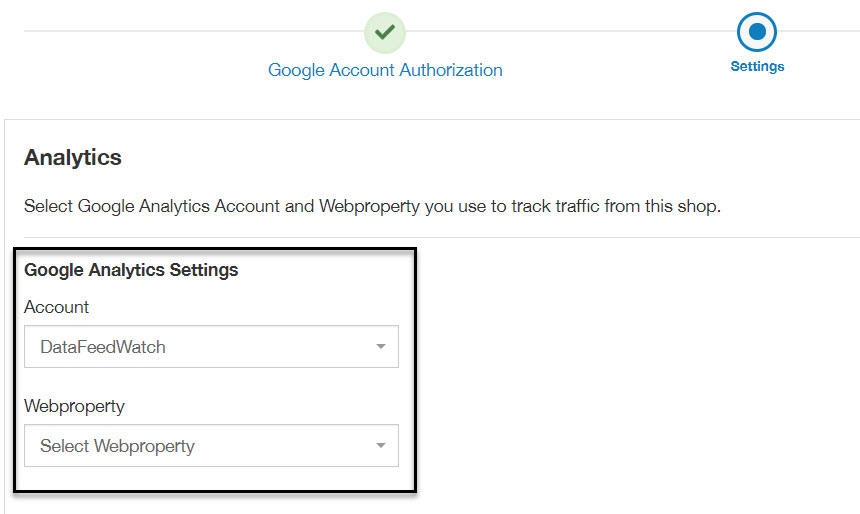Click the Webproperty field label
Viewport: 860px width, 514px height.
pos(75,406)
